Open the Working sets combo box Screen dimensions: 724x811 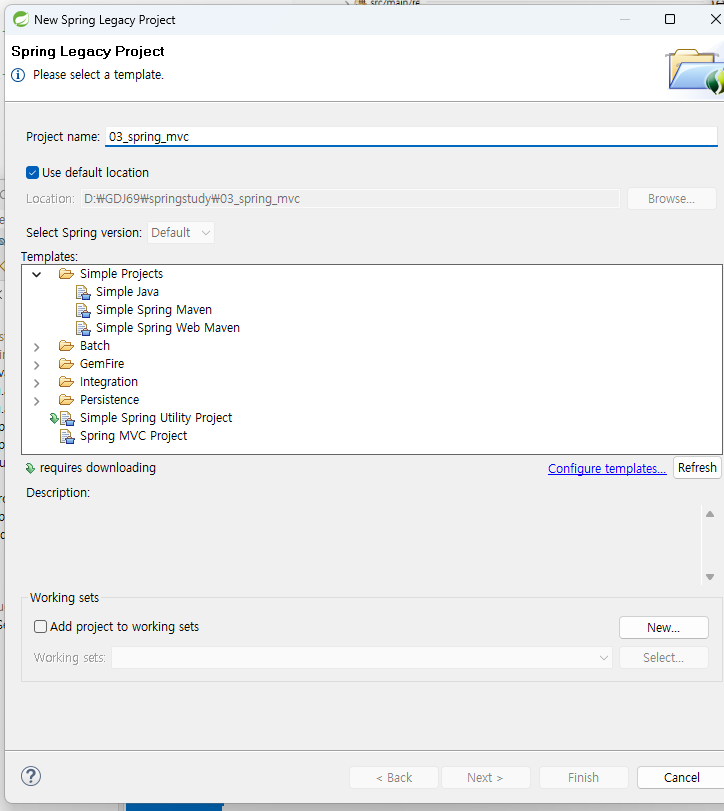362,658
